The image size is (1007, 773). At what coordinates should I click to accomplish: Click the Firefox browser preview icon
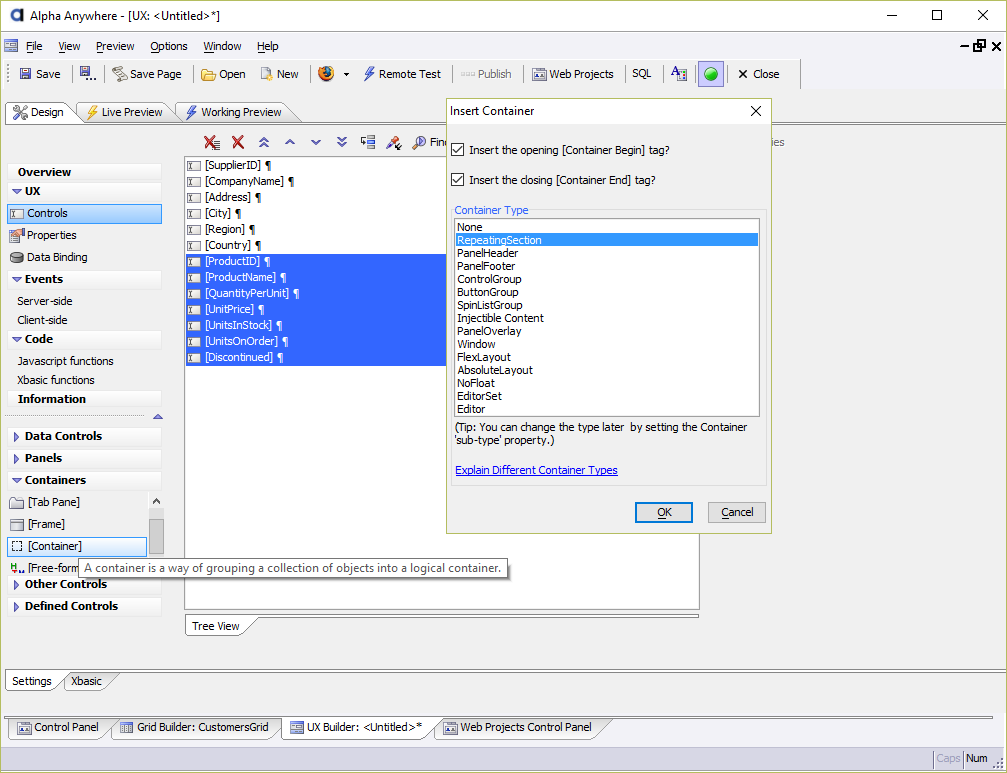pyautogui.click(x=326, y=73)
